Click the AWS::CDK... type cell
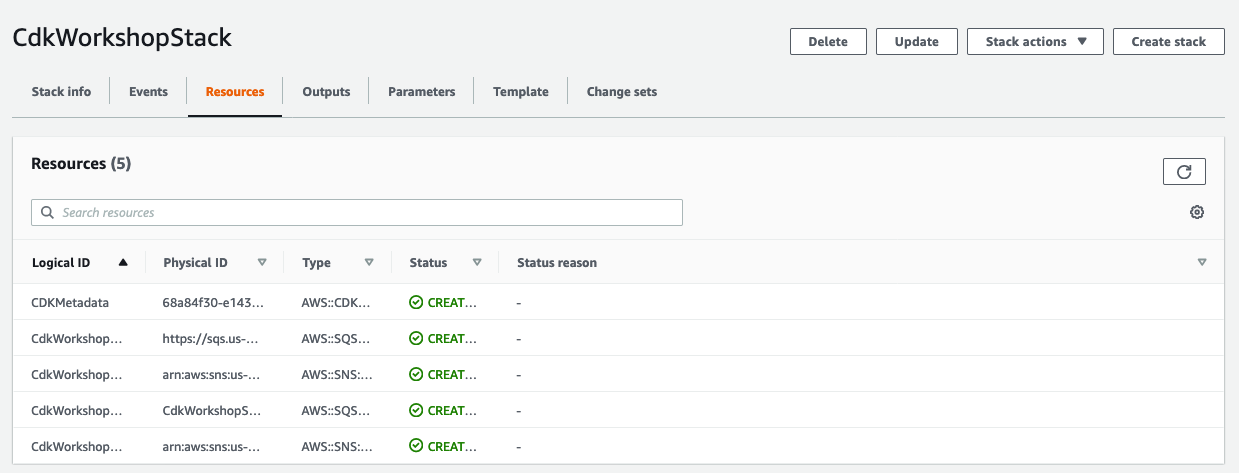The image size is (1239, 473). (x=336, y=302)
